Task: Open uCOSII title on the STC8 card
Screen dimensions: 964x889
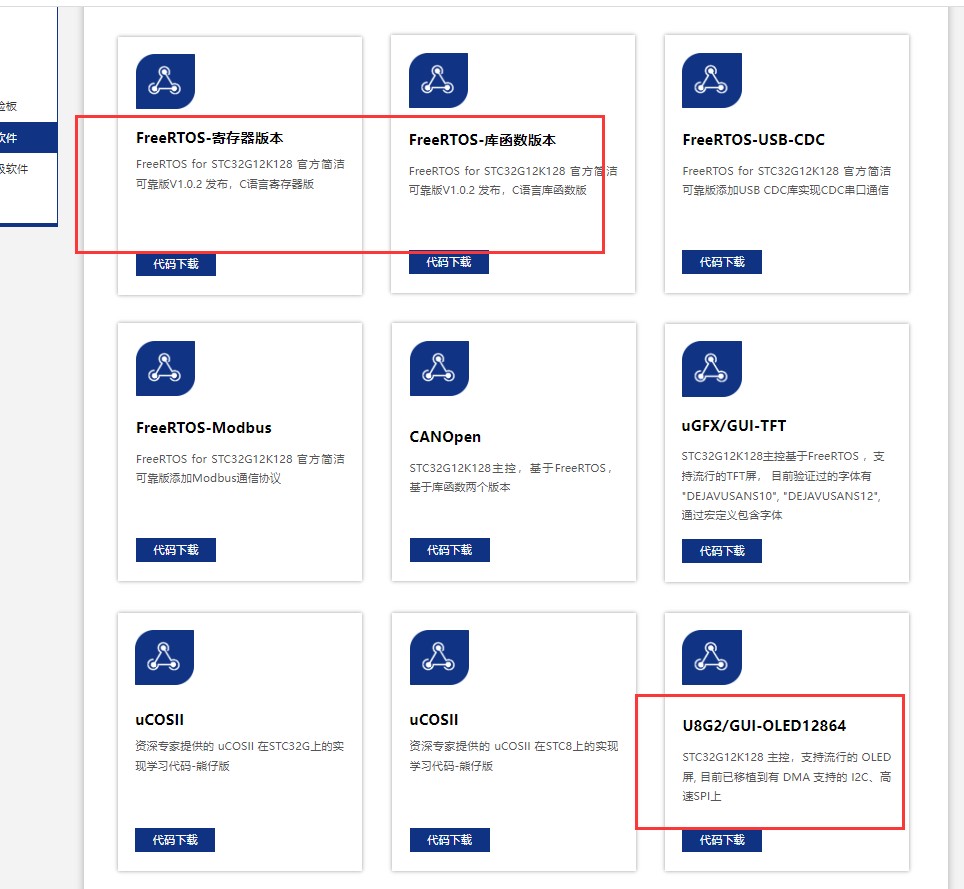Action: click(x=434, y=720)
